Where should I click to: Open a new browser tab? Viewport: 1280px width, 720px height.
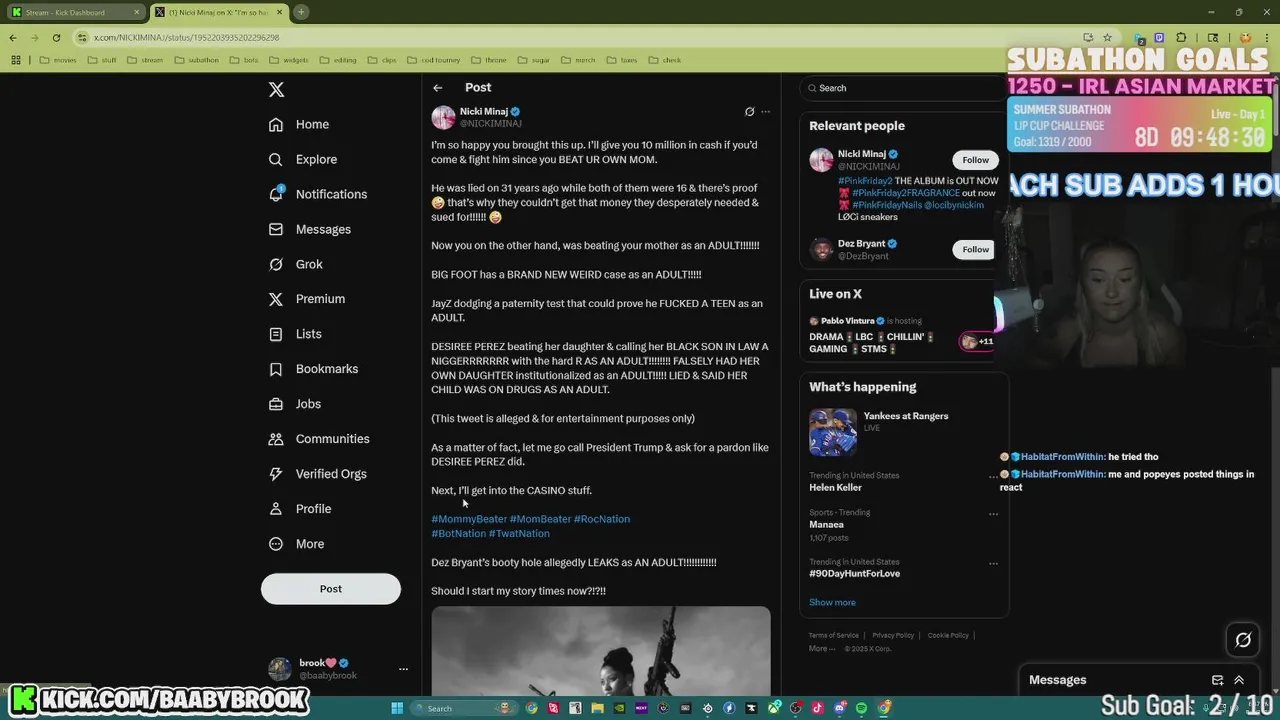tap(301, 12)
